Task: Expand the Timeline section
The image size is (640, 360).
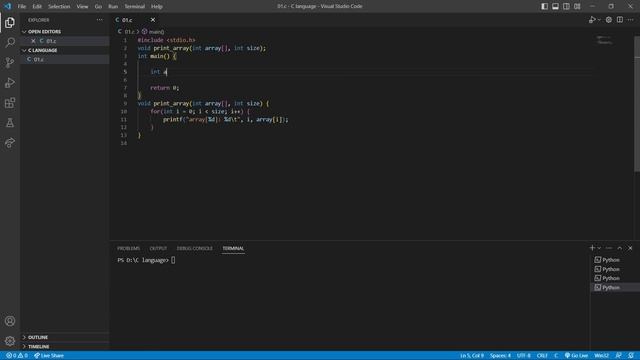Action: [x=65, y=346]
